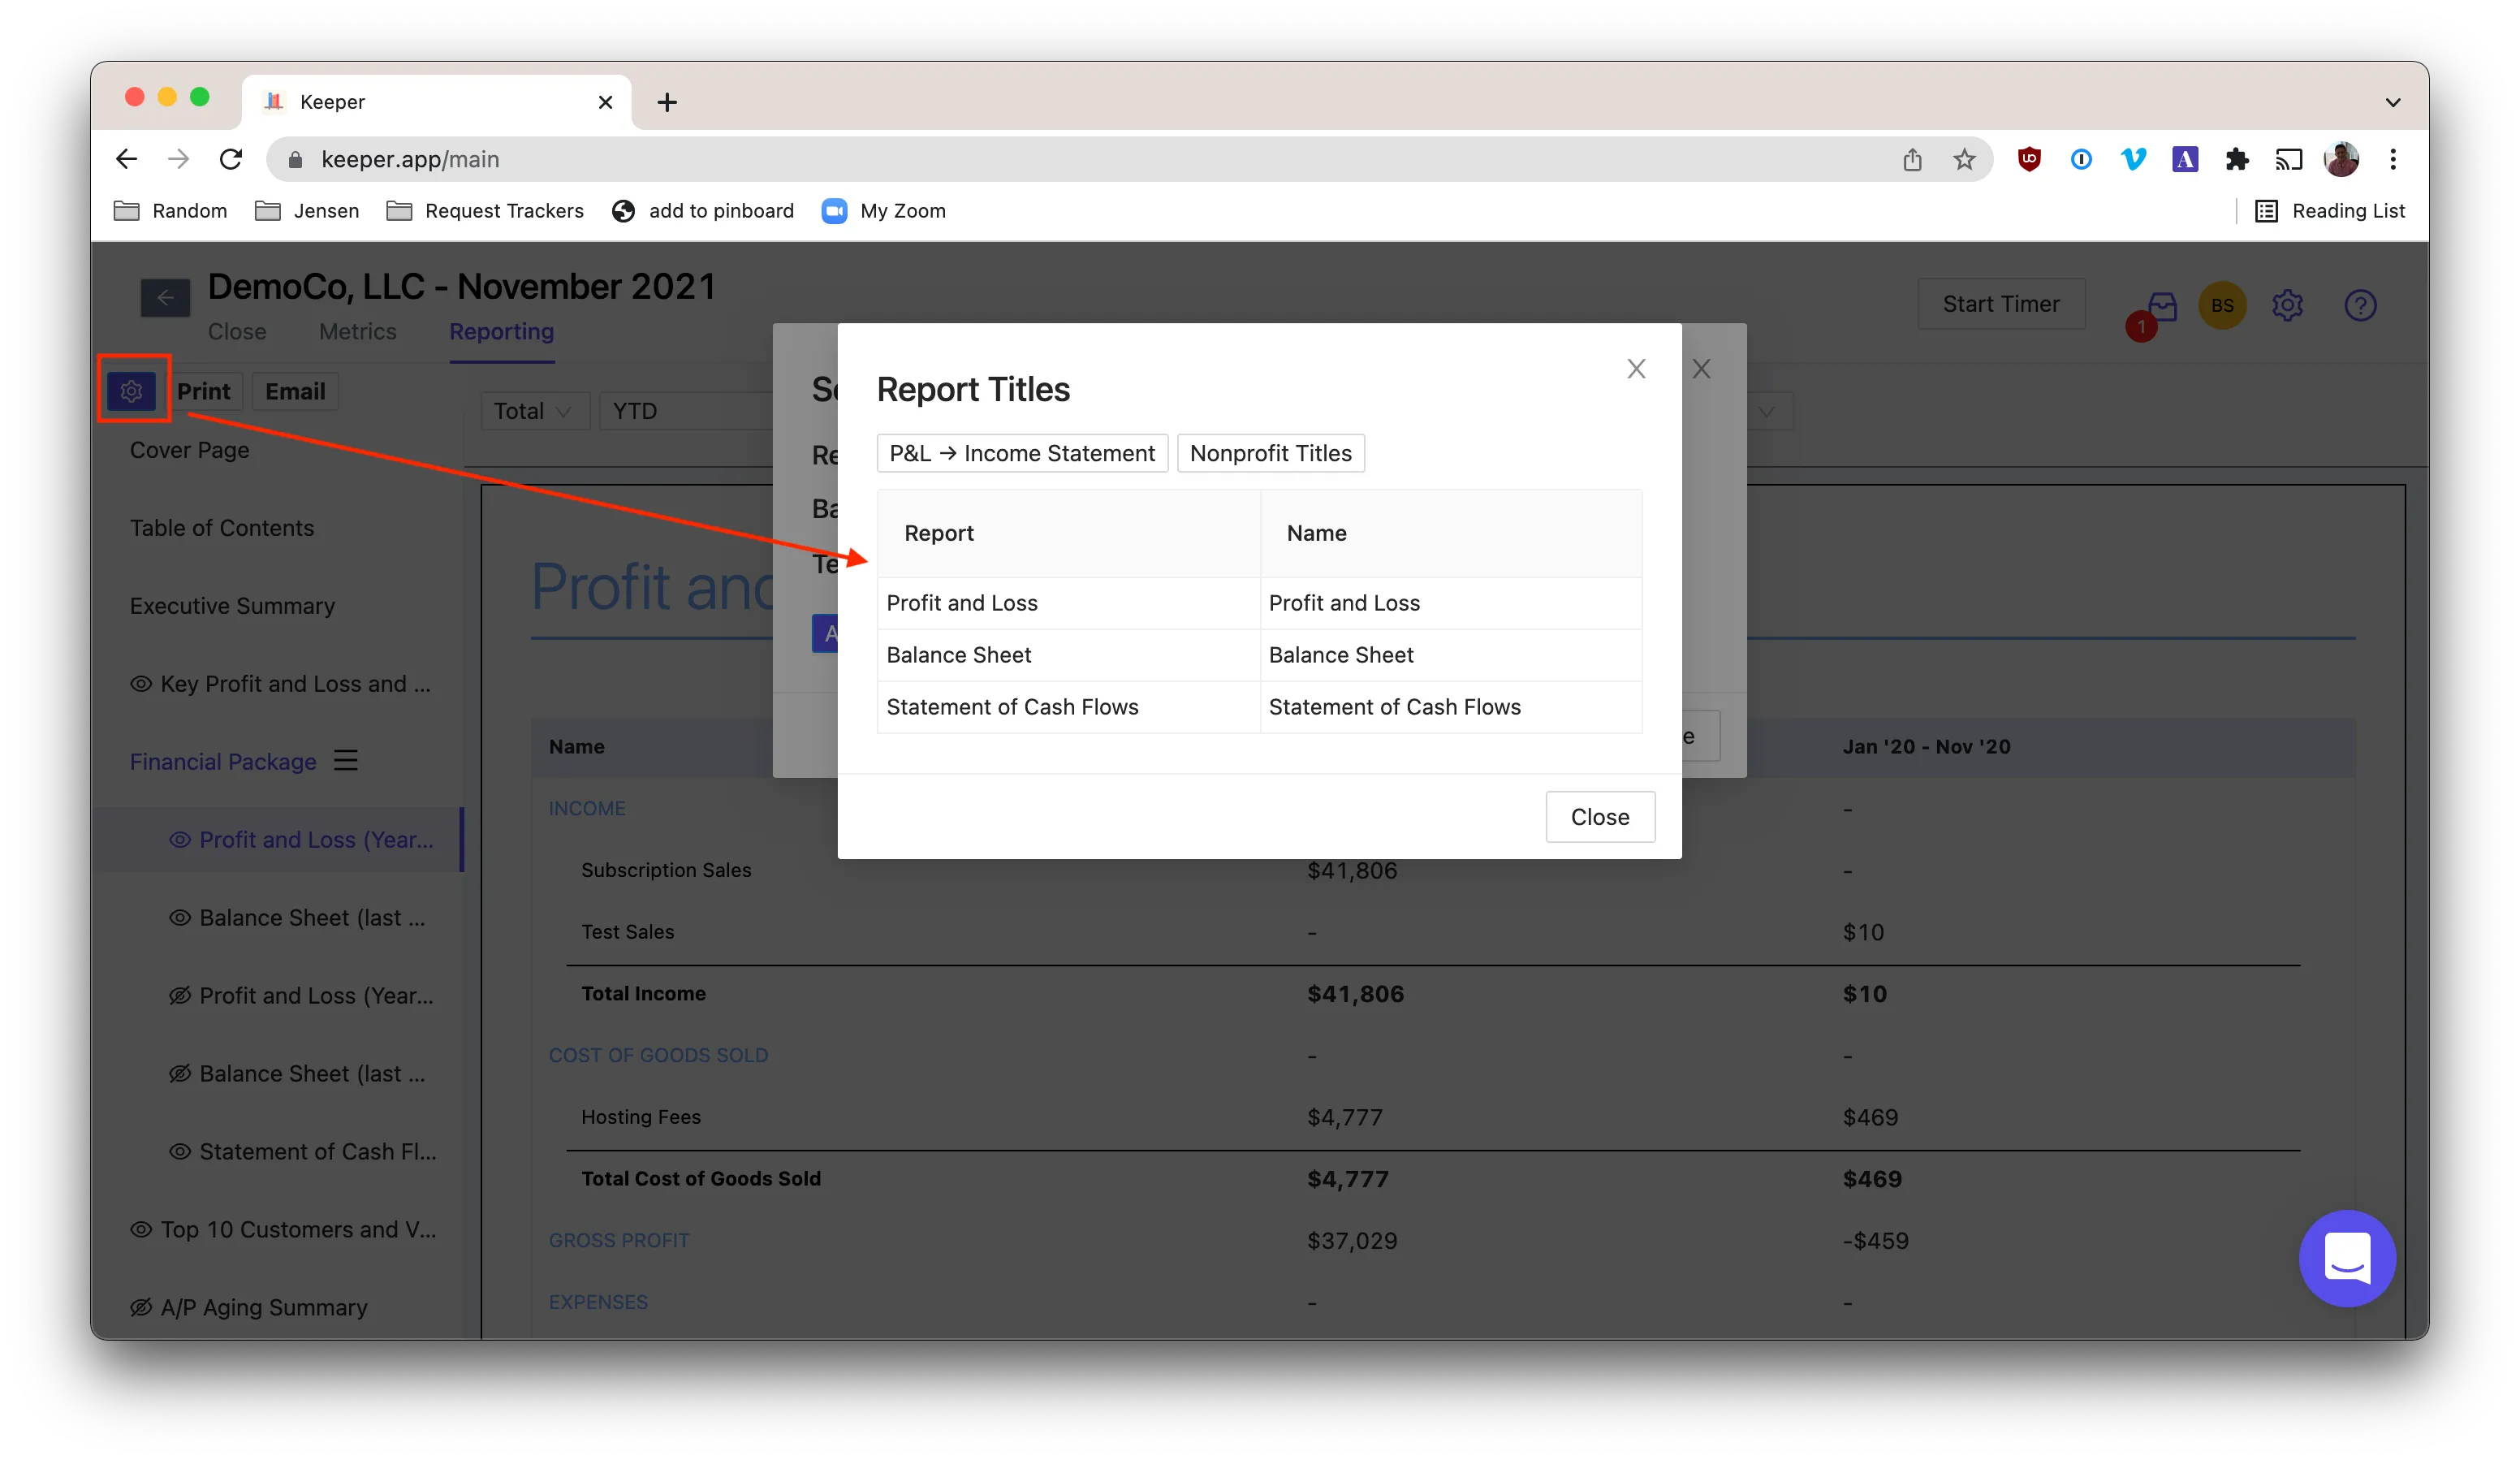Open the Intercom chat bubble
The height and width of the screenshot is (1460, 2520).
pos(2346,1258)
